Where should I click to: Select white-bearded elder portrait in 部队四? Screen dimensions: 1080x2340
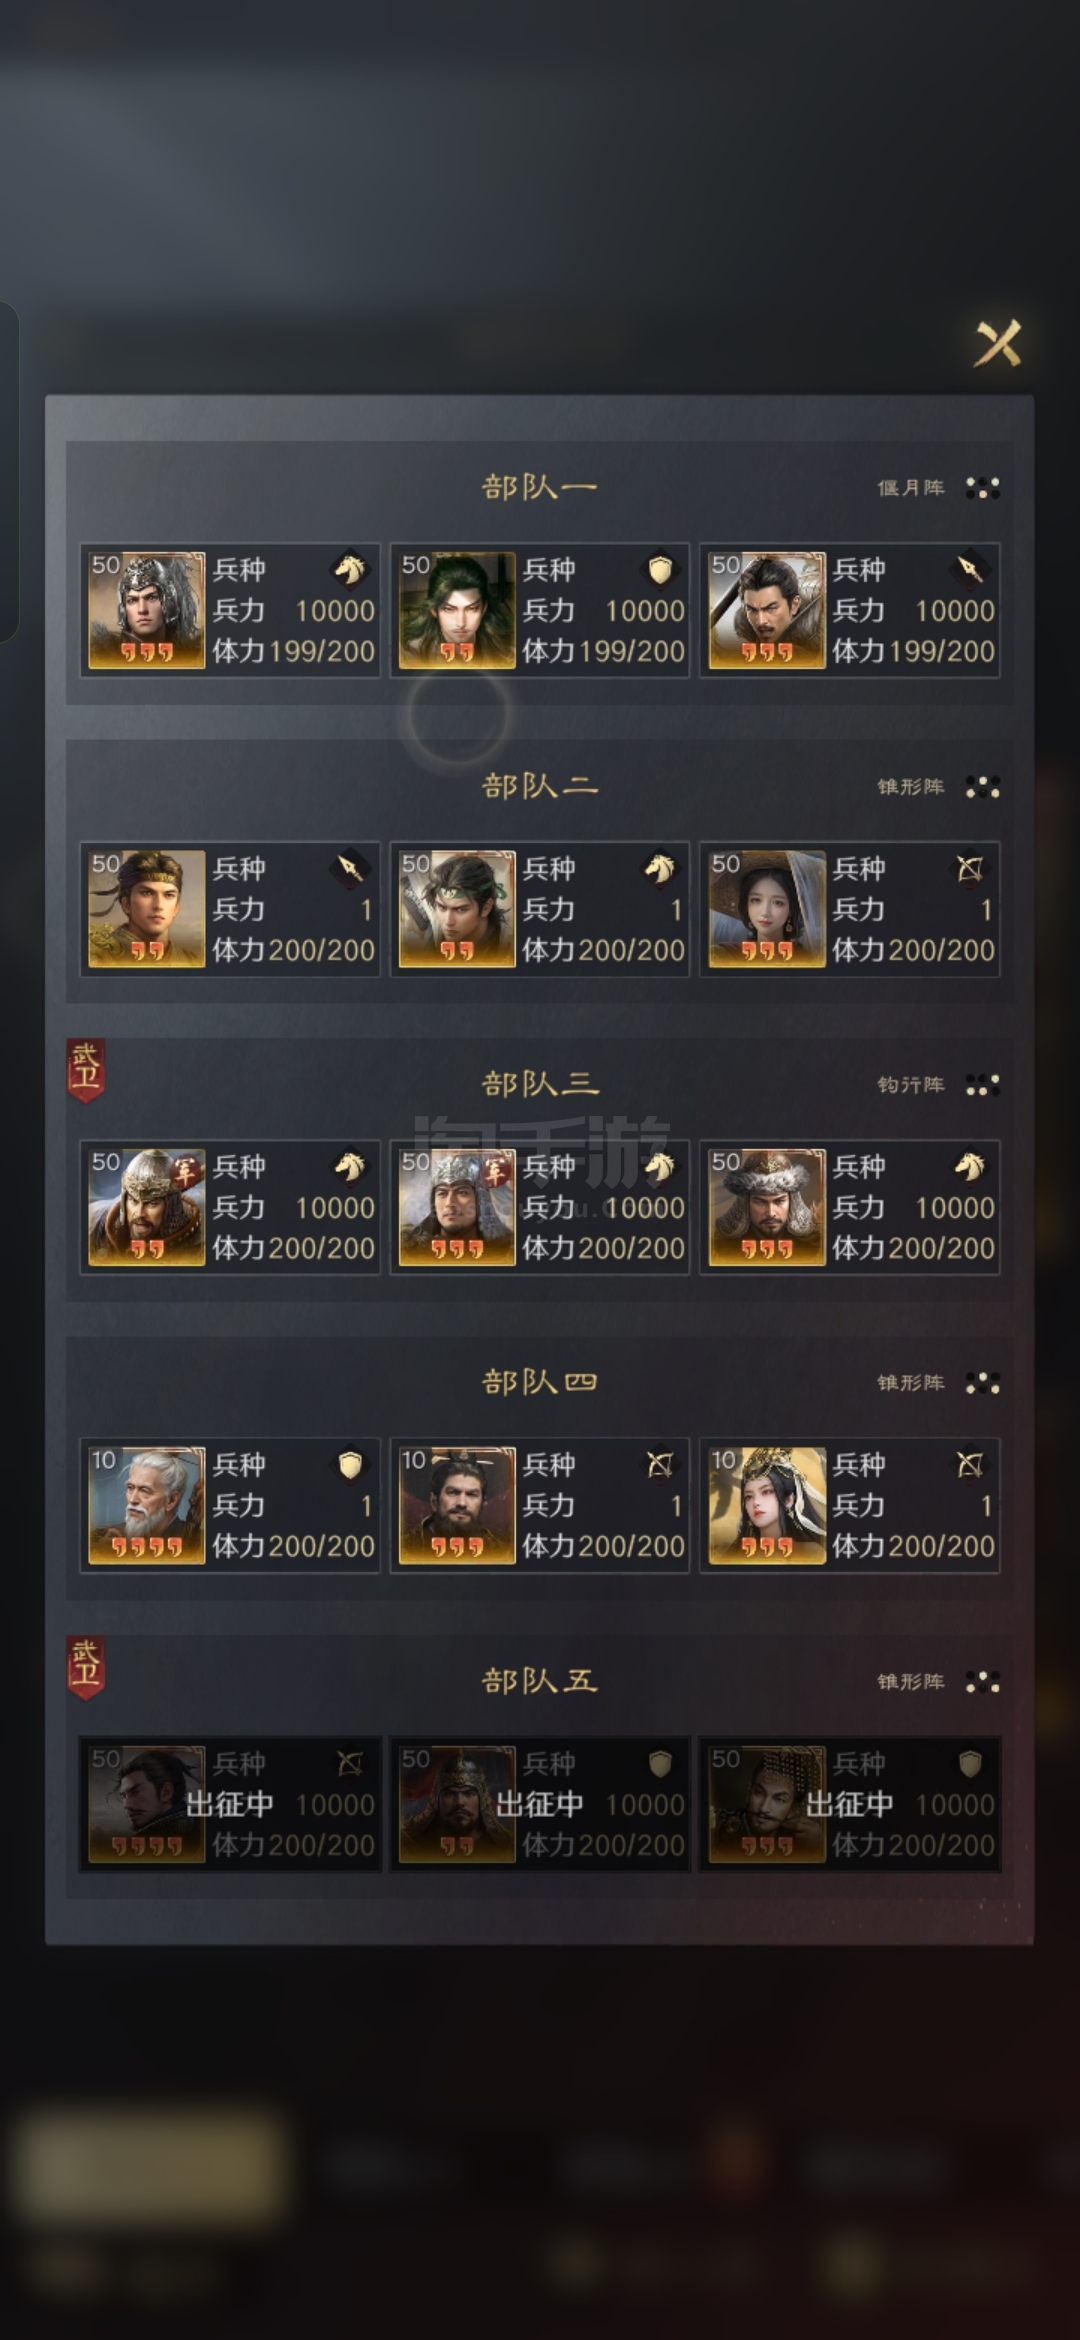tap(147, 1505)
